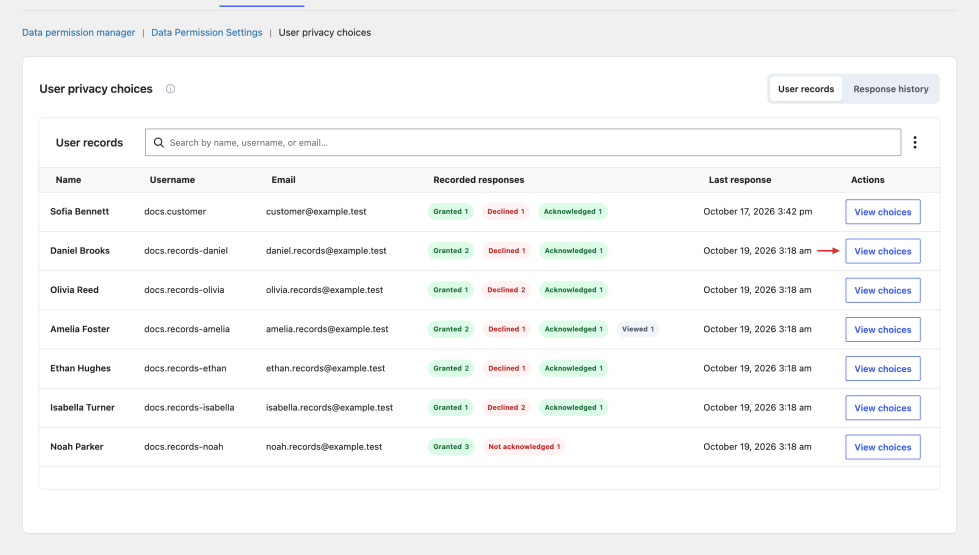Click Isabella Turner's Declined 2 badge
Viewport: 979px width, 555px height.
click(x=506, y=407)
